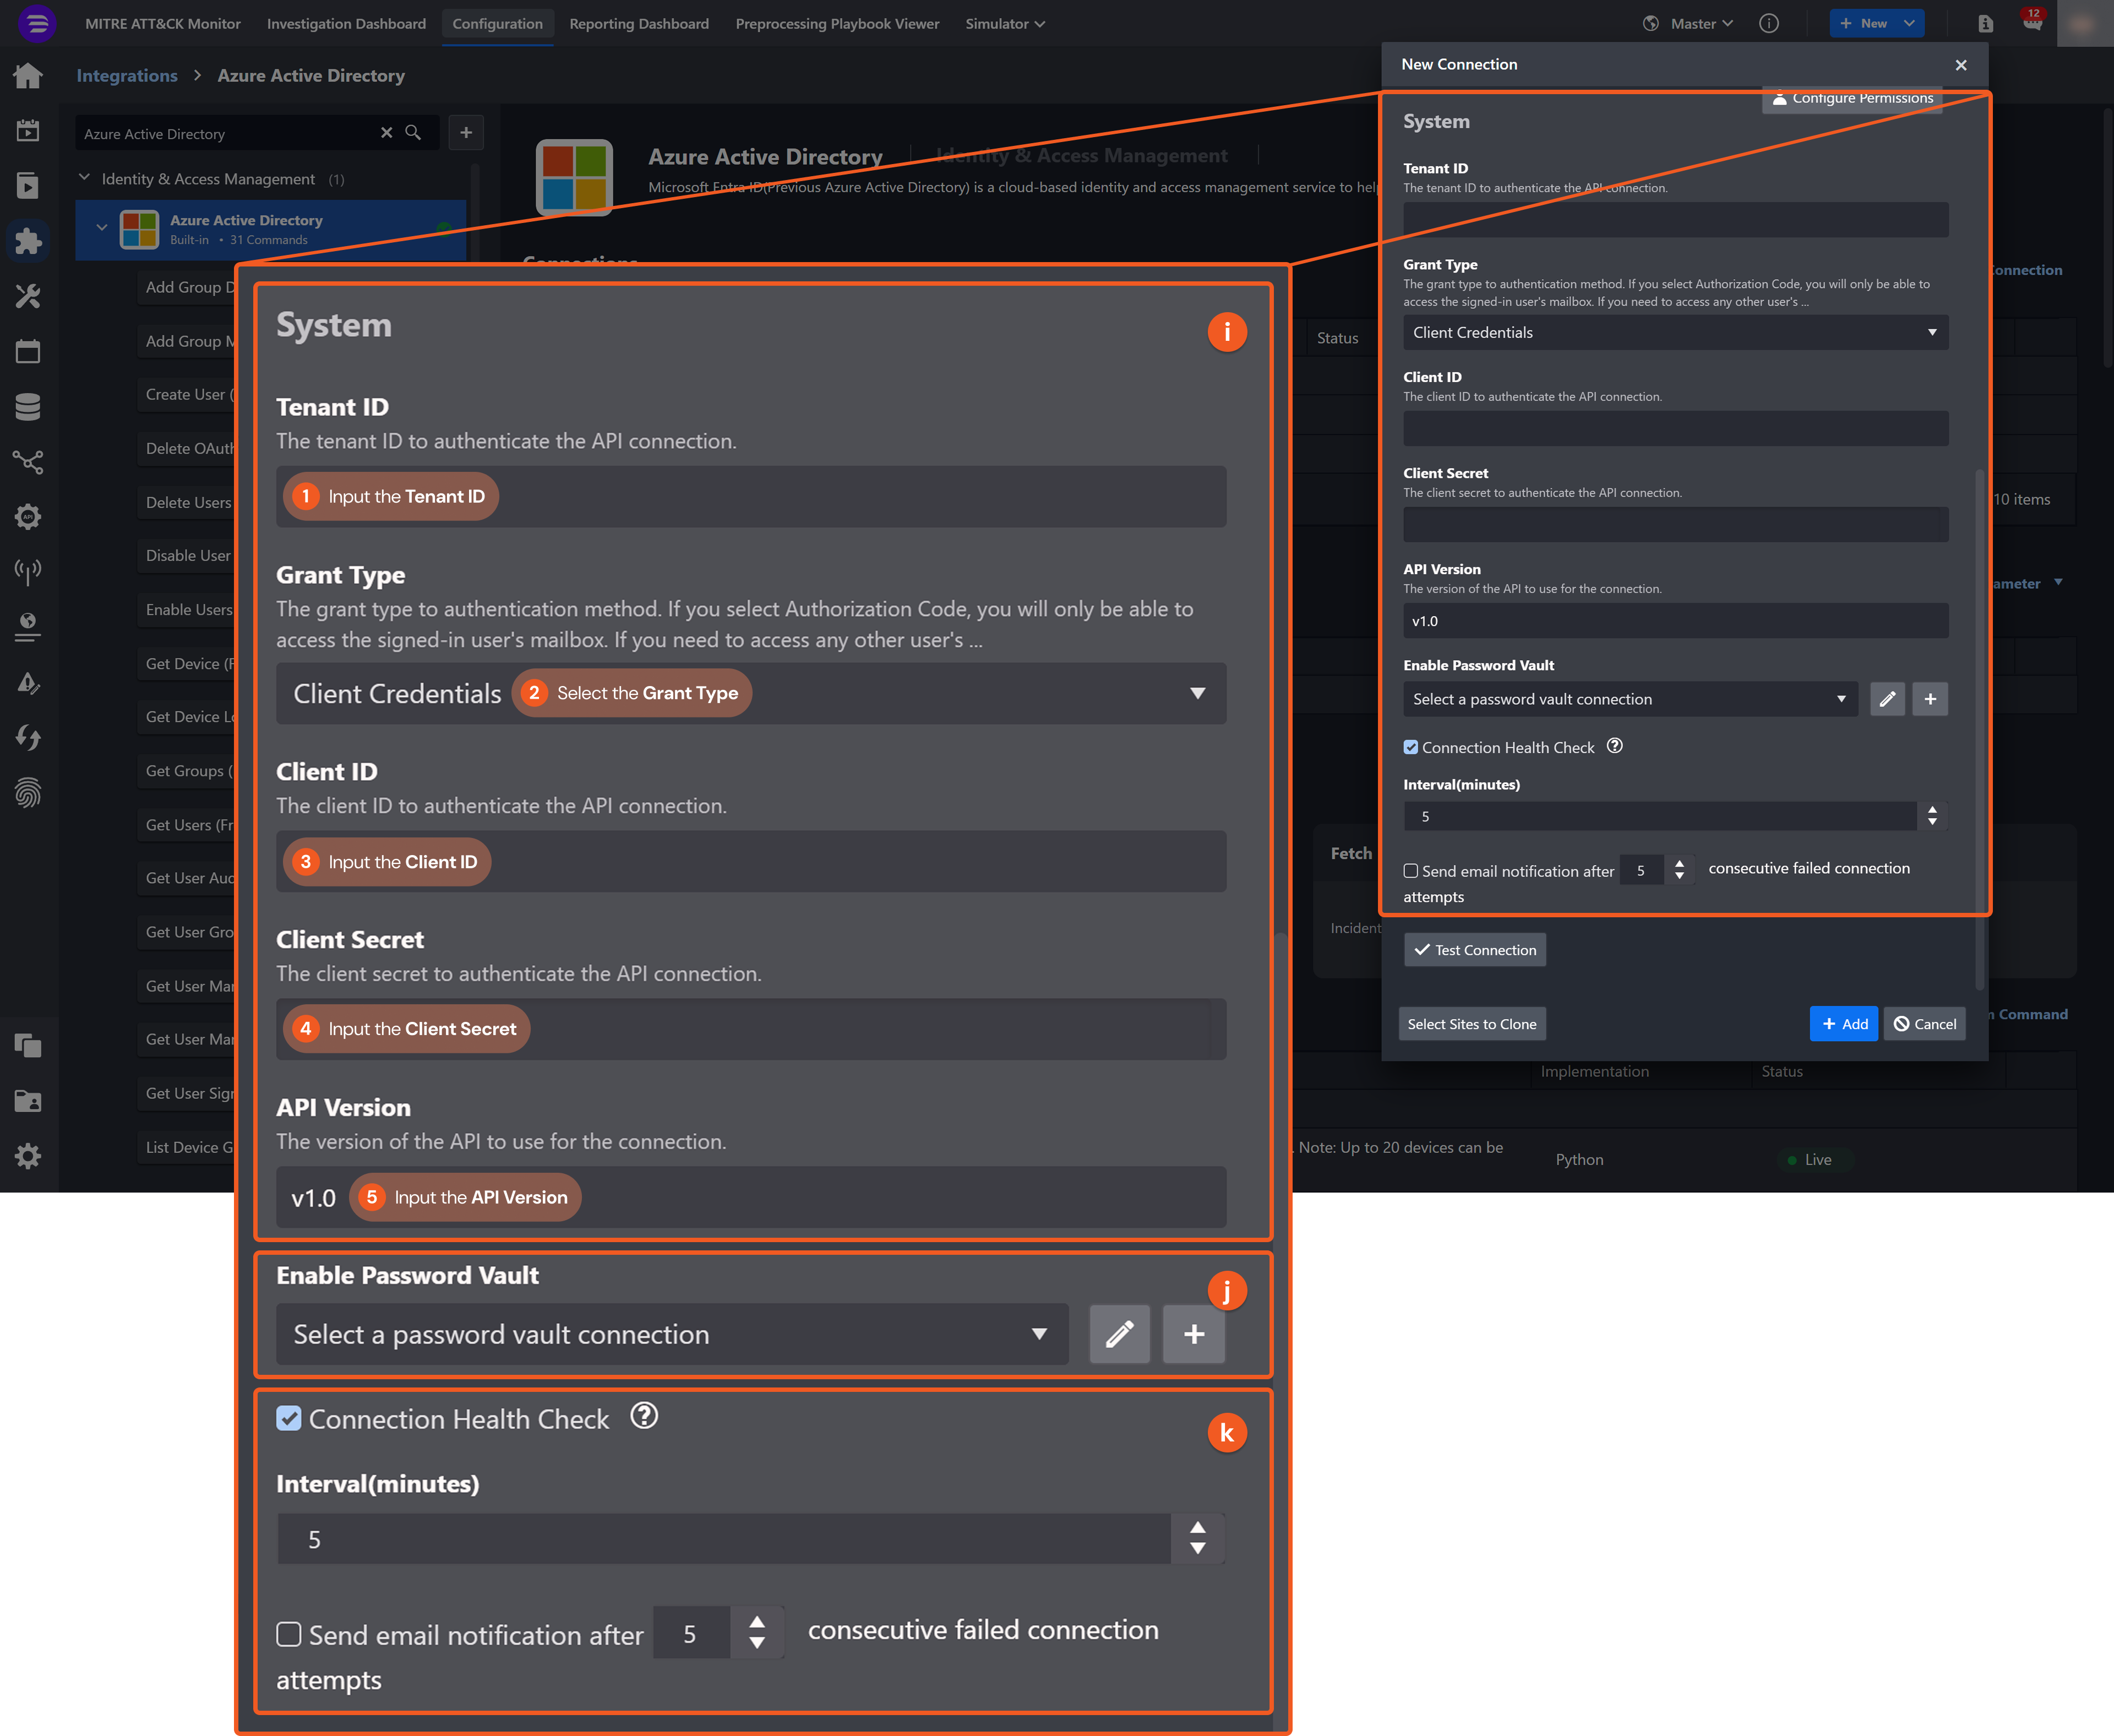Click Connection Health Check help question icon
The height and width of the screenshot is (1736, 2114).
click(1614, 746)
